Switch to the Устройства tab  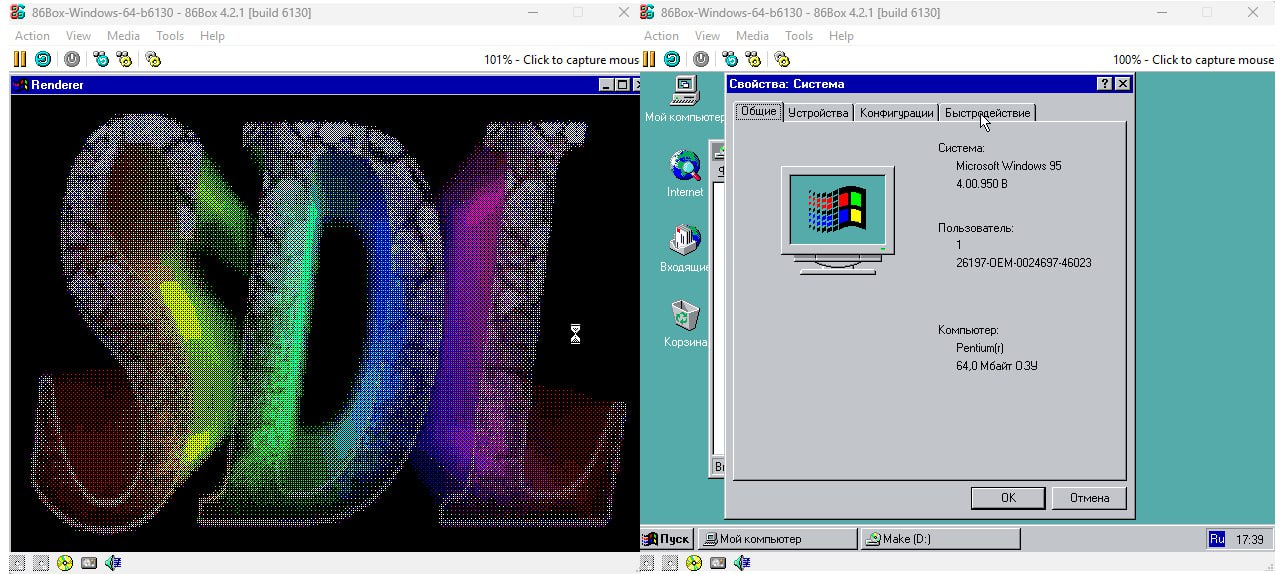click(x=818, y=113)
